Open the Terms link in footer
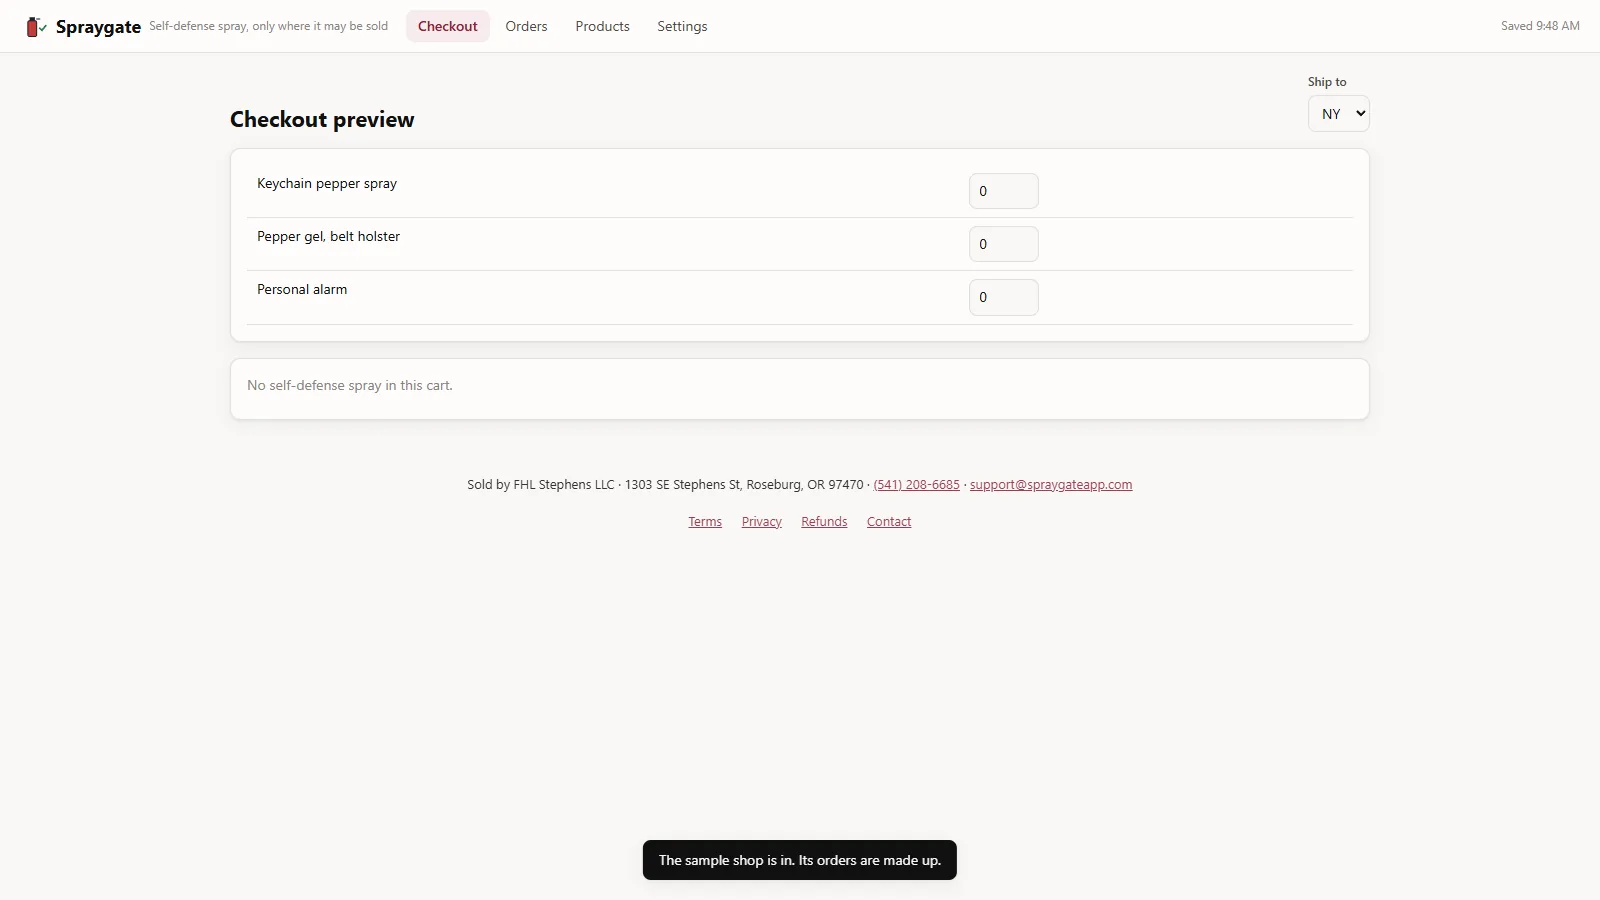1600x900 pixels. [x=705, y=522]
